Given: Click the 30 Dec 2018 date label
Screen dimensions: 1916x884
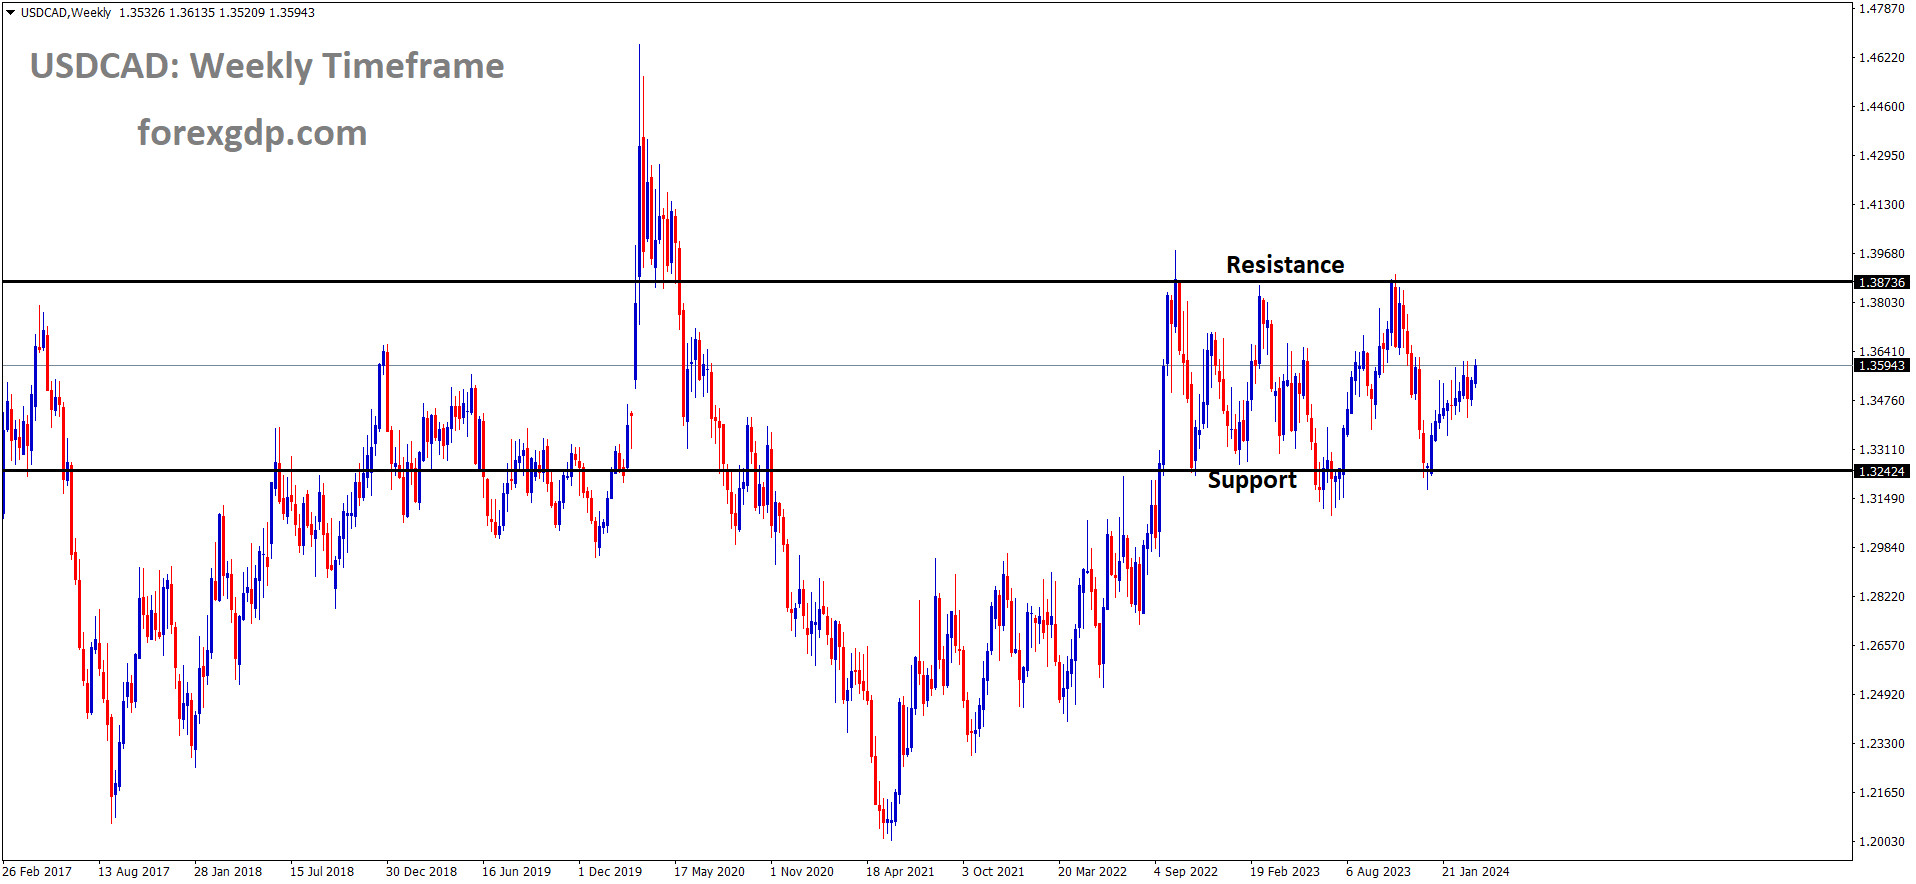Looking at the screenshot, I should 421,872.
